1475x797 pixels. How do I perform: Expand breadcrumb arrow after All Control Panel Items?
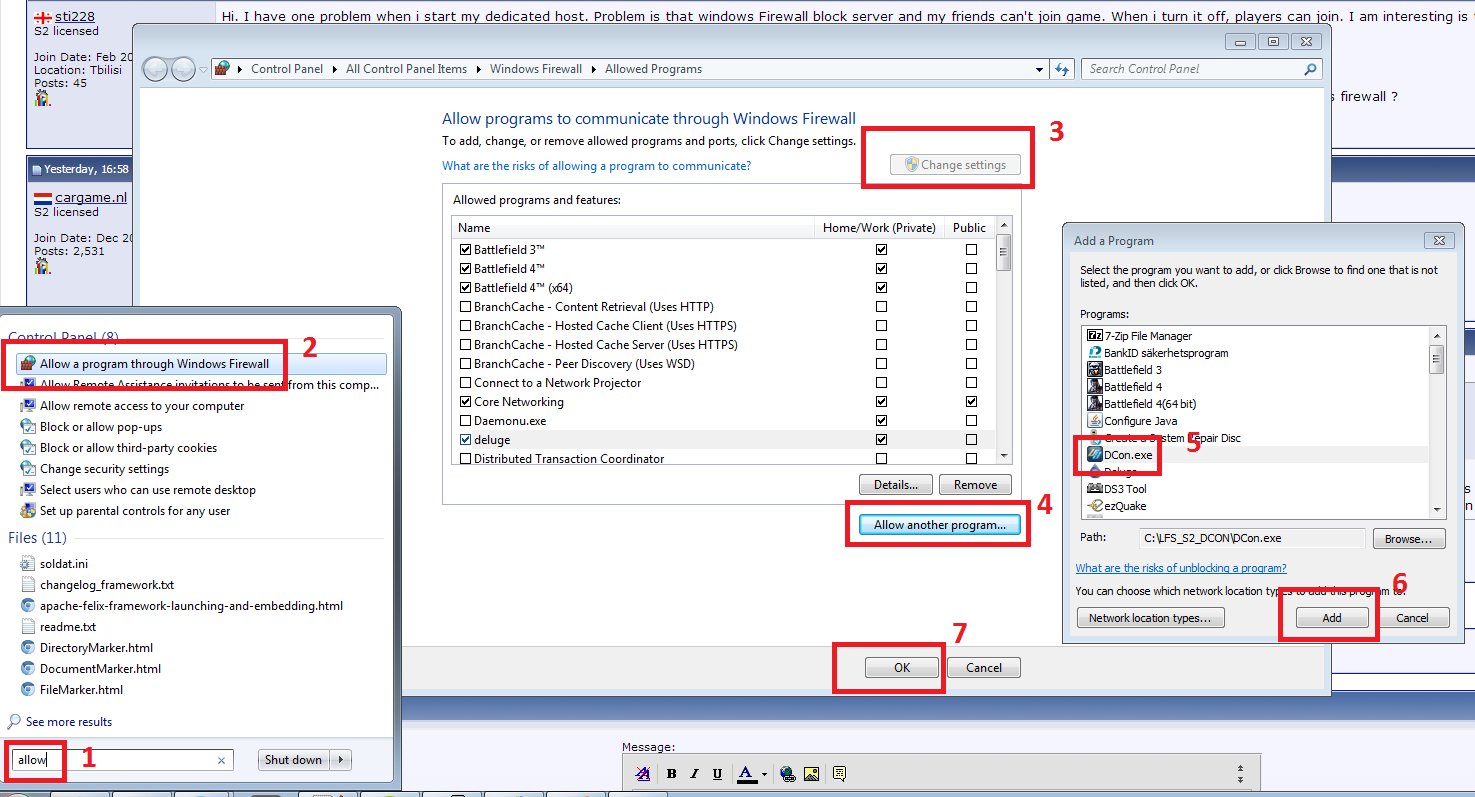point(478,69)
